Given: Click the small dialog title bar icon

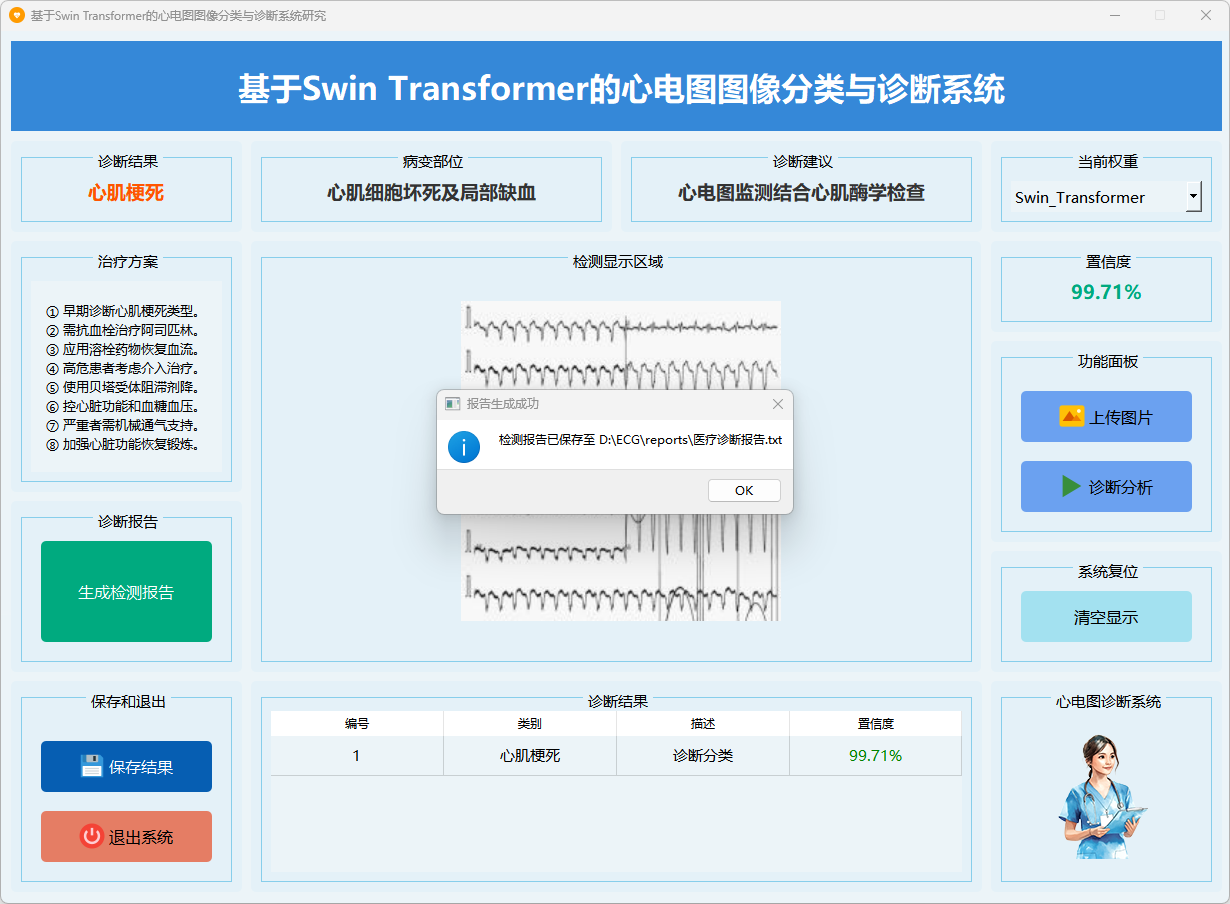Looking at the screenshot, I should click(452, 404).
